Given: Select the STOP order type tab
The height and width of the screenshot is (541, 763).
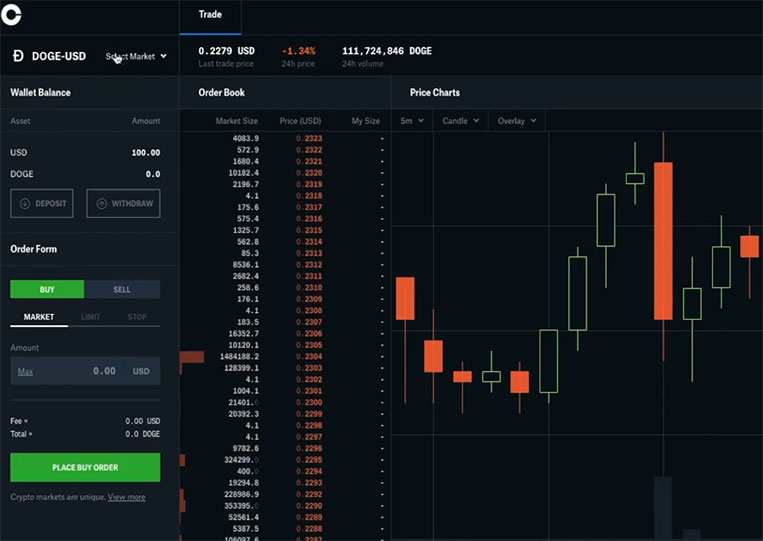Looking at the screenshot, I should point(137,317).
